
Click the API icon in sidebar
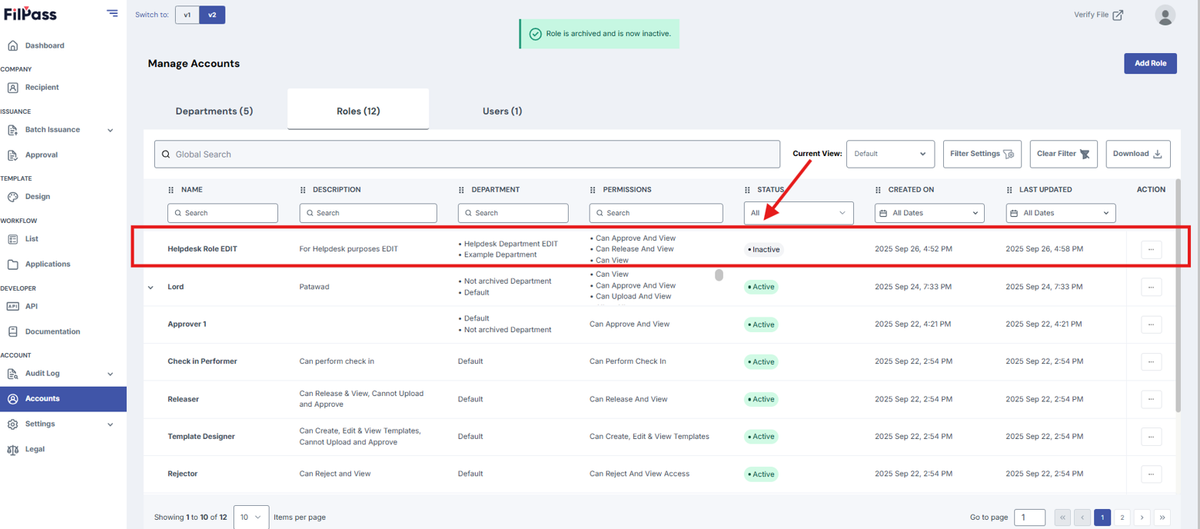13,306
